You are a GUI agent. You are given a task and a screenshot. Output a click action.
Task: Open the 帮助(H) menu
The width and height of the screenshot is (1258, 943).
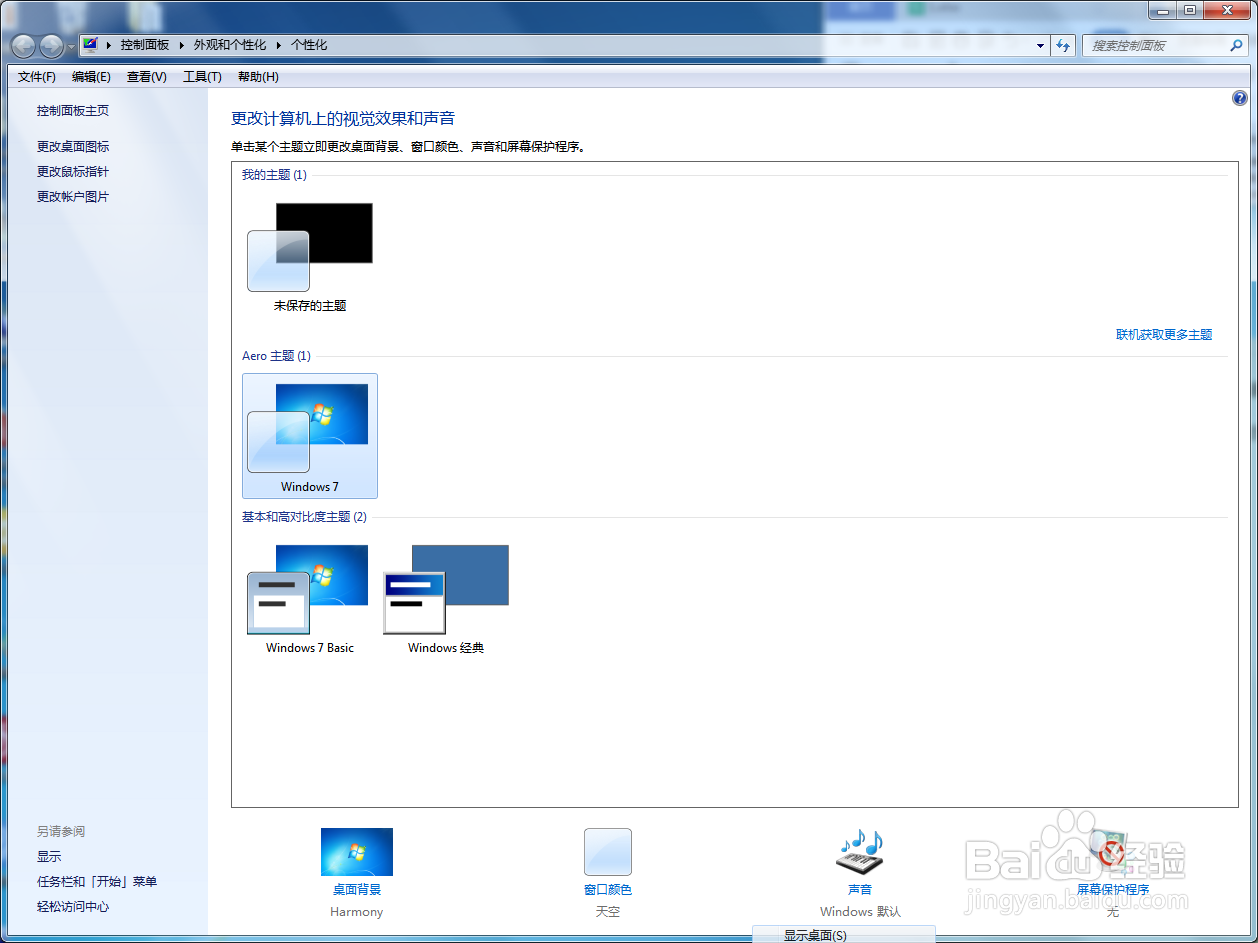258,77
